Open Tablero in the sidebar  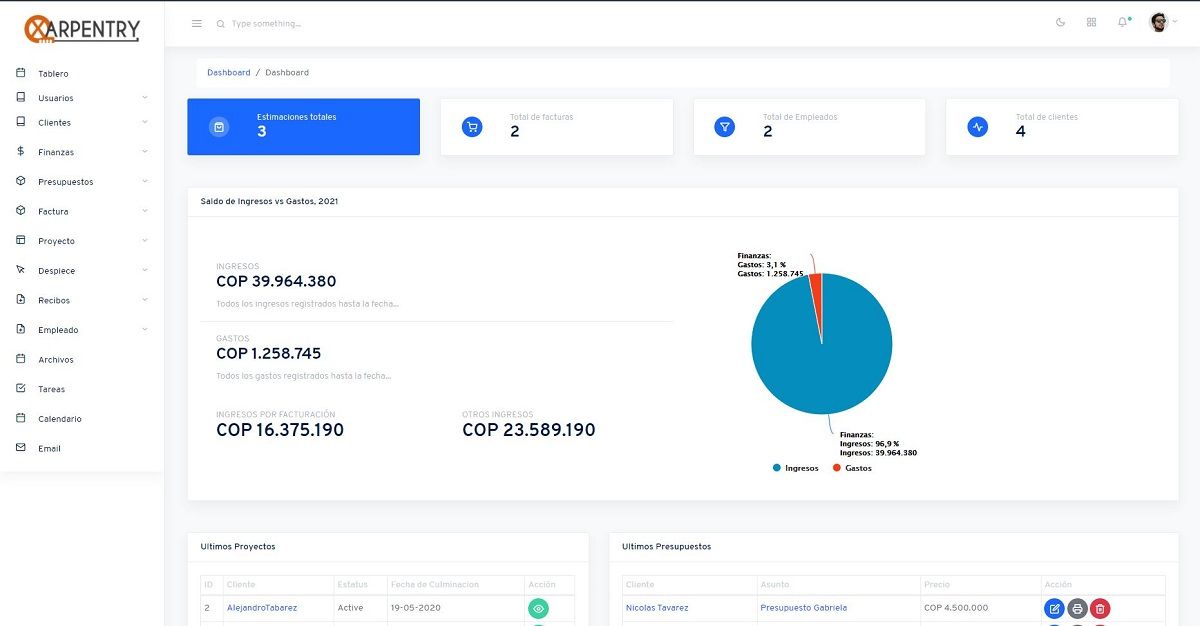tap(53, 74)
